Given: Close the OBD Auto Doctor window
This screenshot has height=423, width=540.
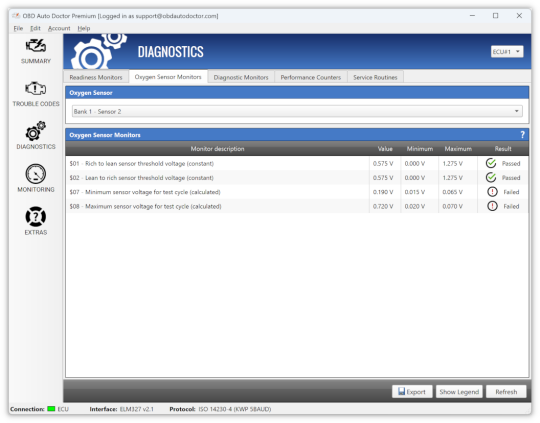Looking at the screenshot, I should tap(519, 16).
